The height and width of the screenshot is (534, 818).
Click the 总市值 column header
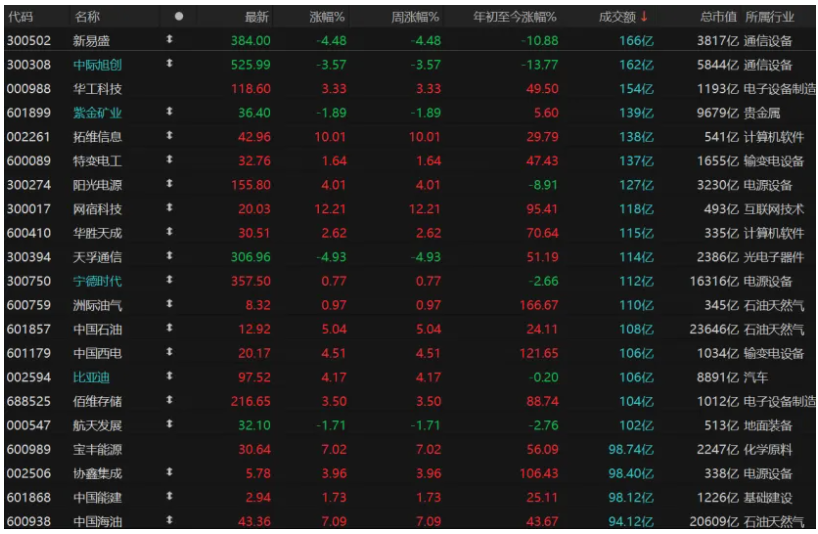718,16
